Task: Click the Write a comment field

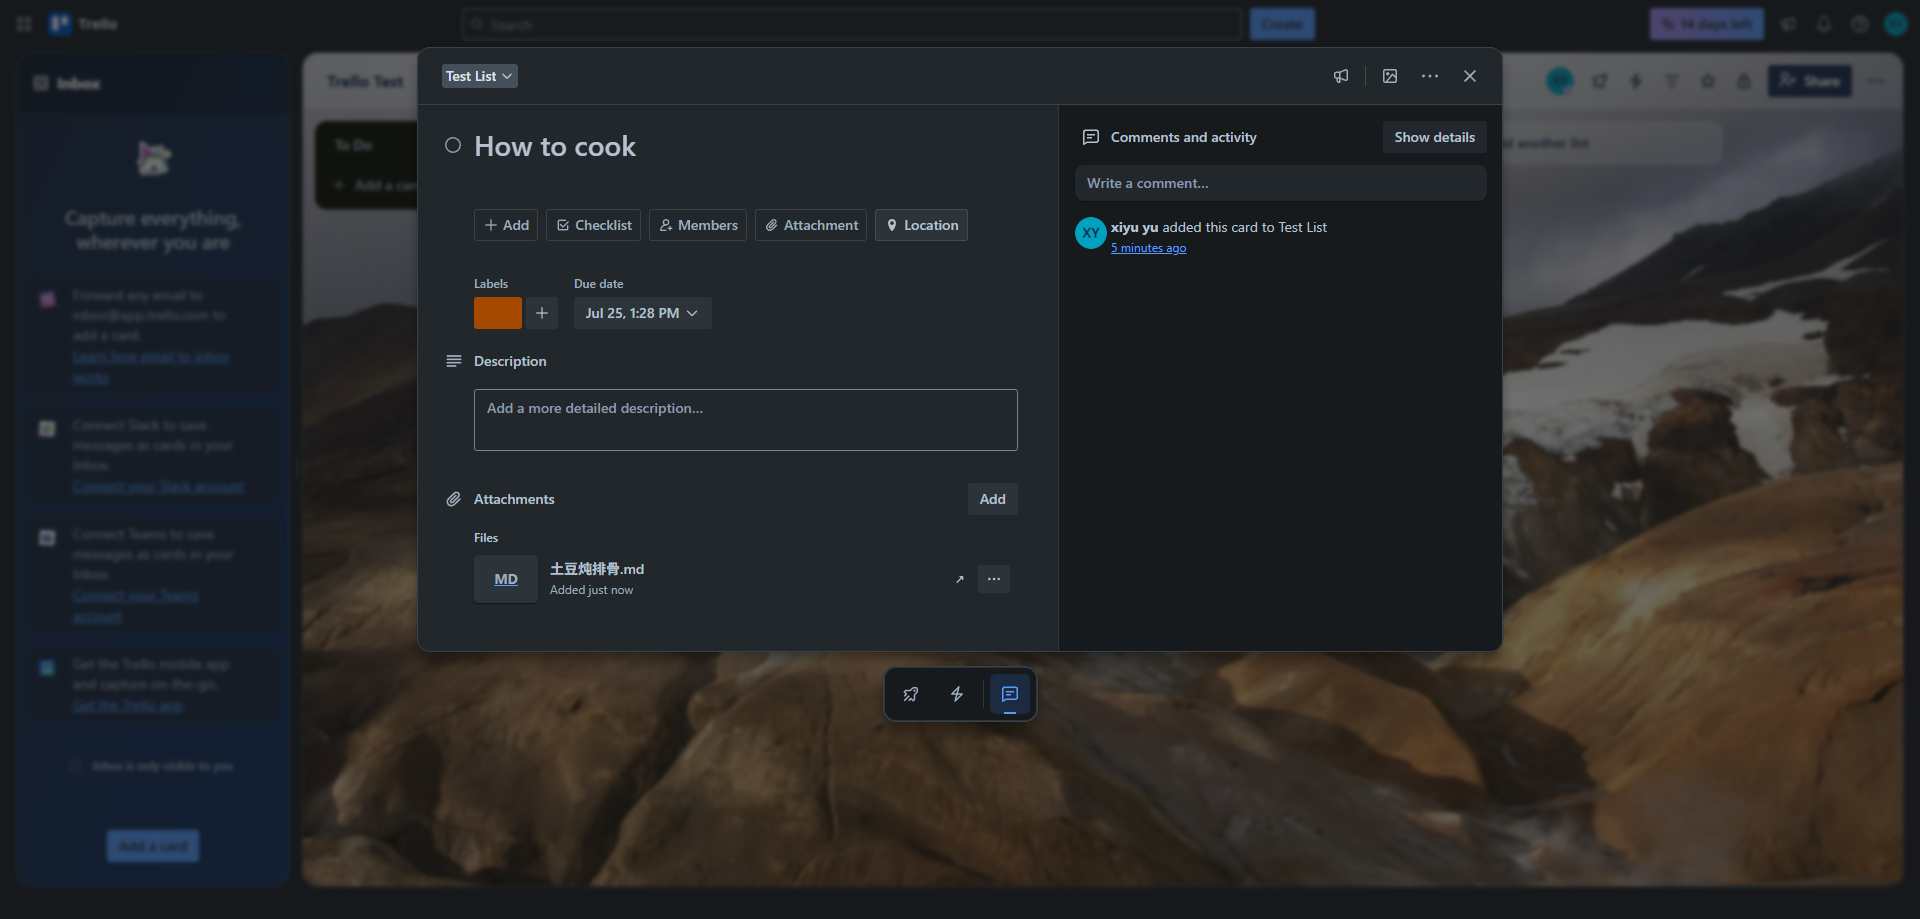Action: (x=1281, y=183)
